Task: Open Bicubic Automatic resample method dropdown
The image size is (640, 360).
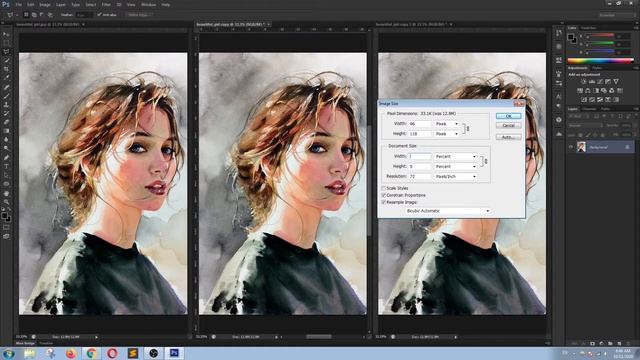Action: 448,211
